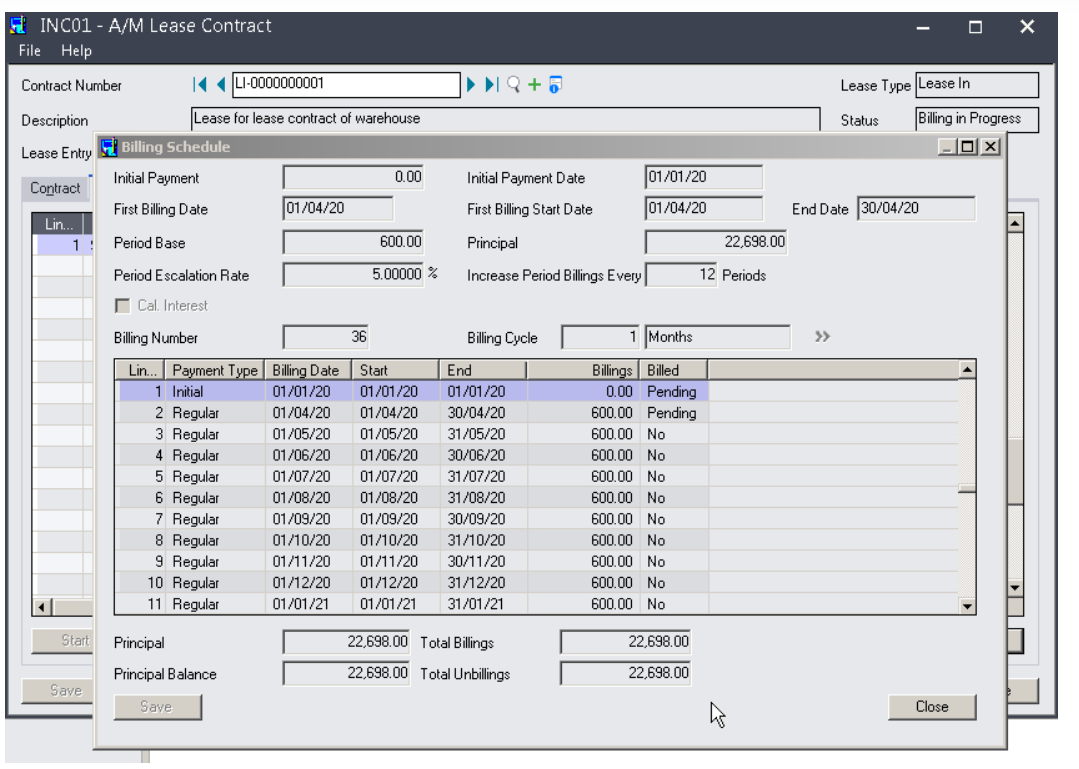Screen dimensions: 1079x769
Task: Open the Billing Cycle Months field
Action: point(716,338)
